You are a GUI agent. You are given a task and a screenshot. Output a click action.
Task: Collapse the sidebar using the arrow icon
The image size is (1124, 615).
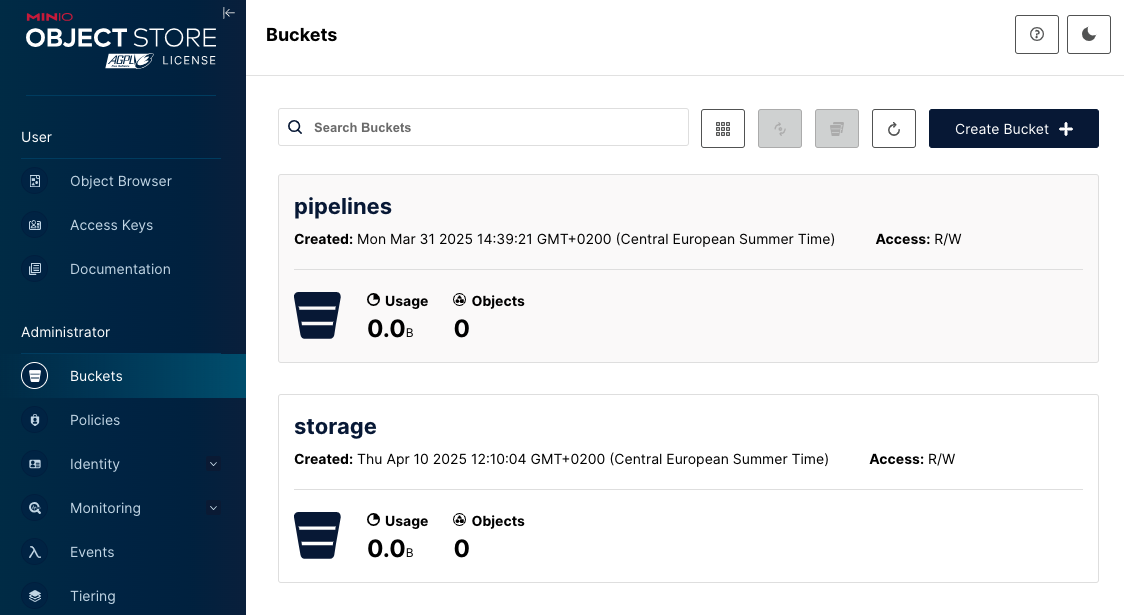click(229, 13)
